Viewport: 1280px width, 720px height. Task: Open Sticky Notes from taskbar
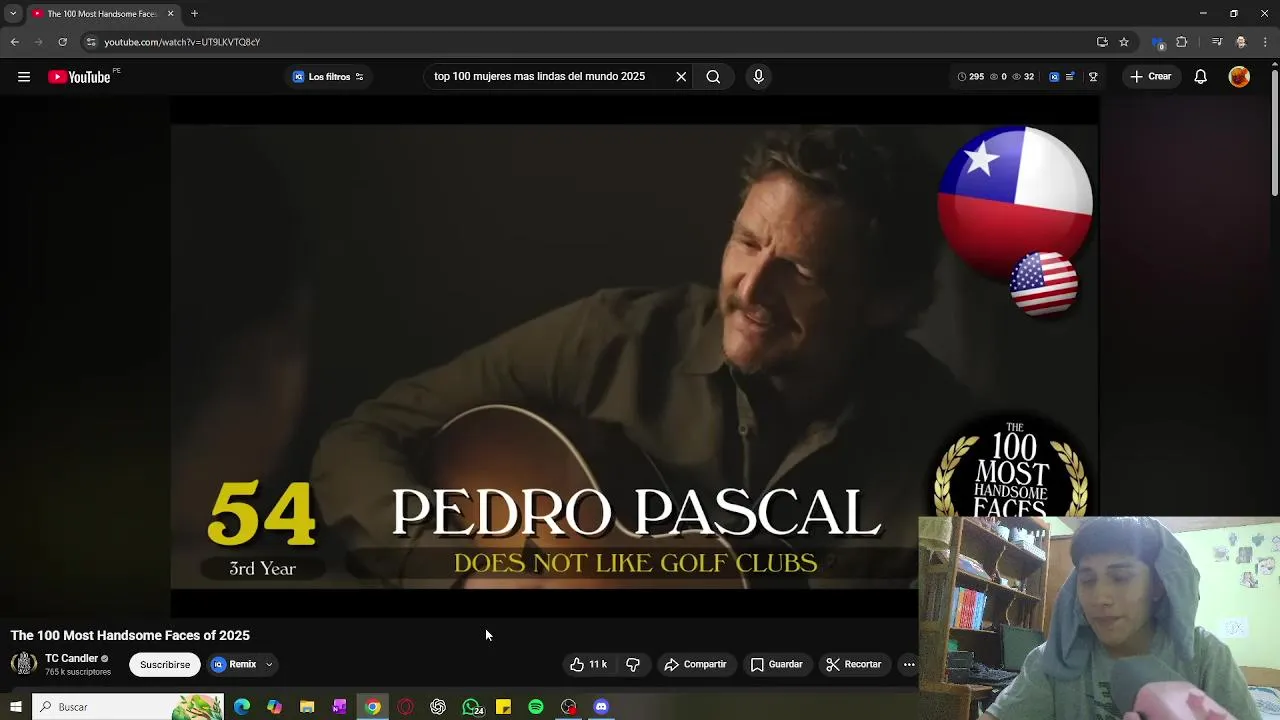503,707
